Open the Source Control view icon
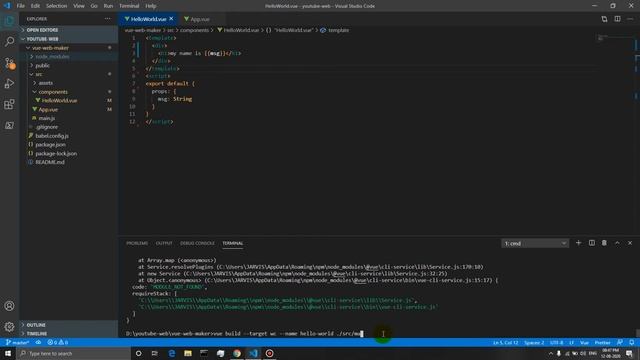This screenshot has width=640, height=360. click(9, 63)
